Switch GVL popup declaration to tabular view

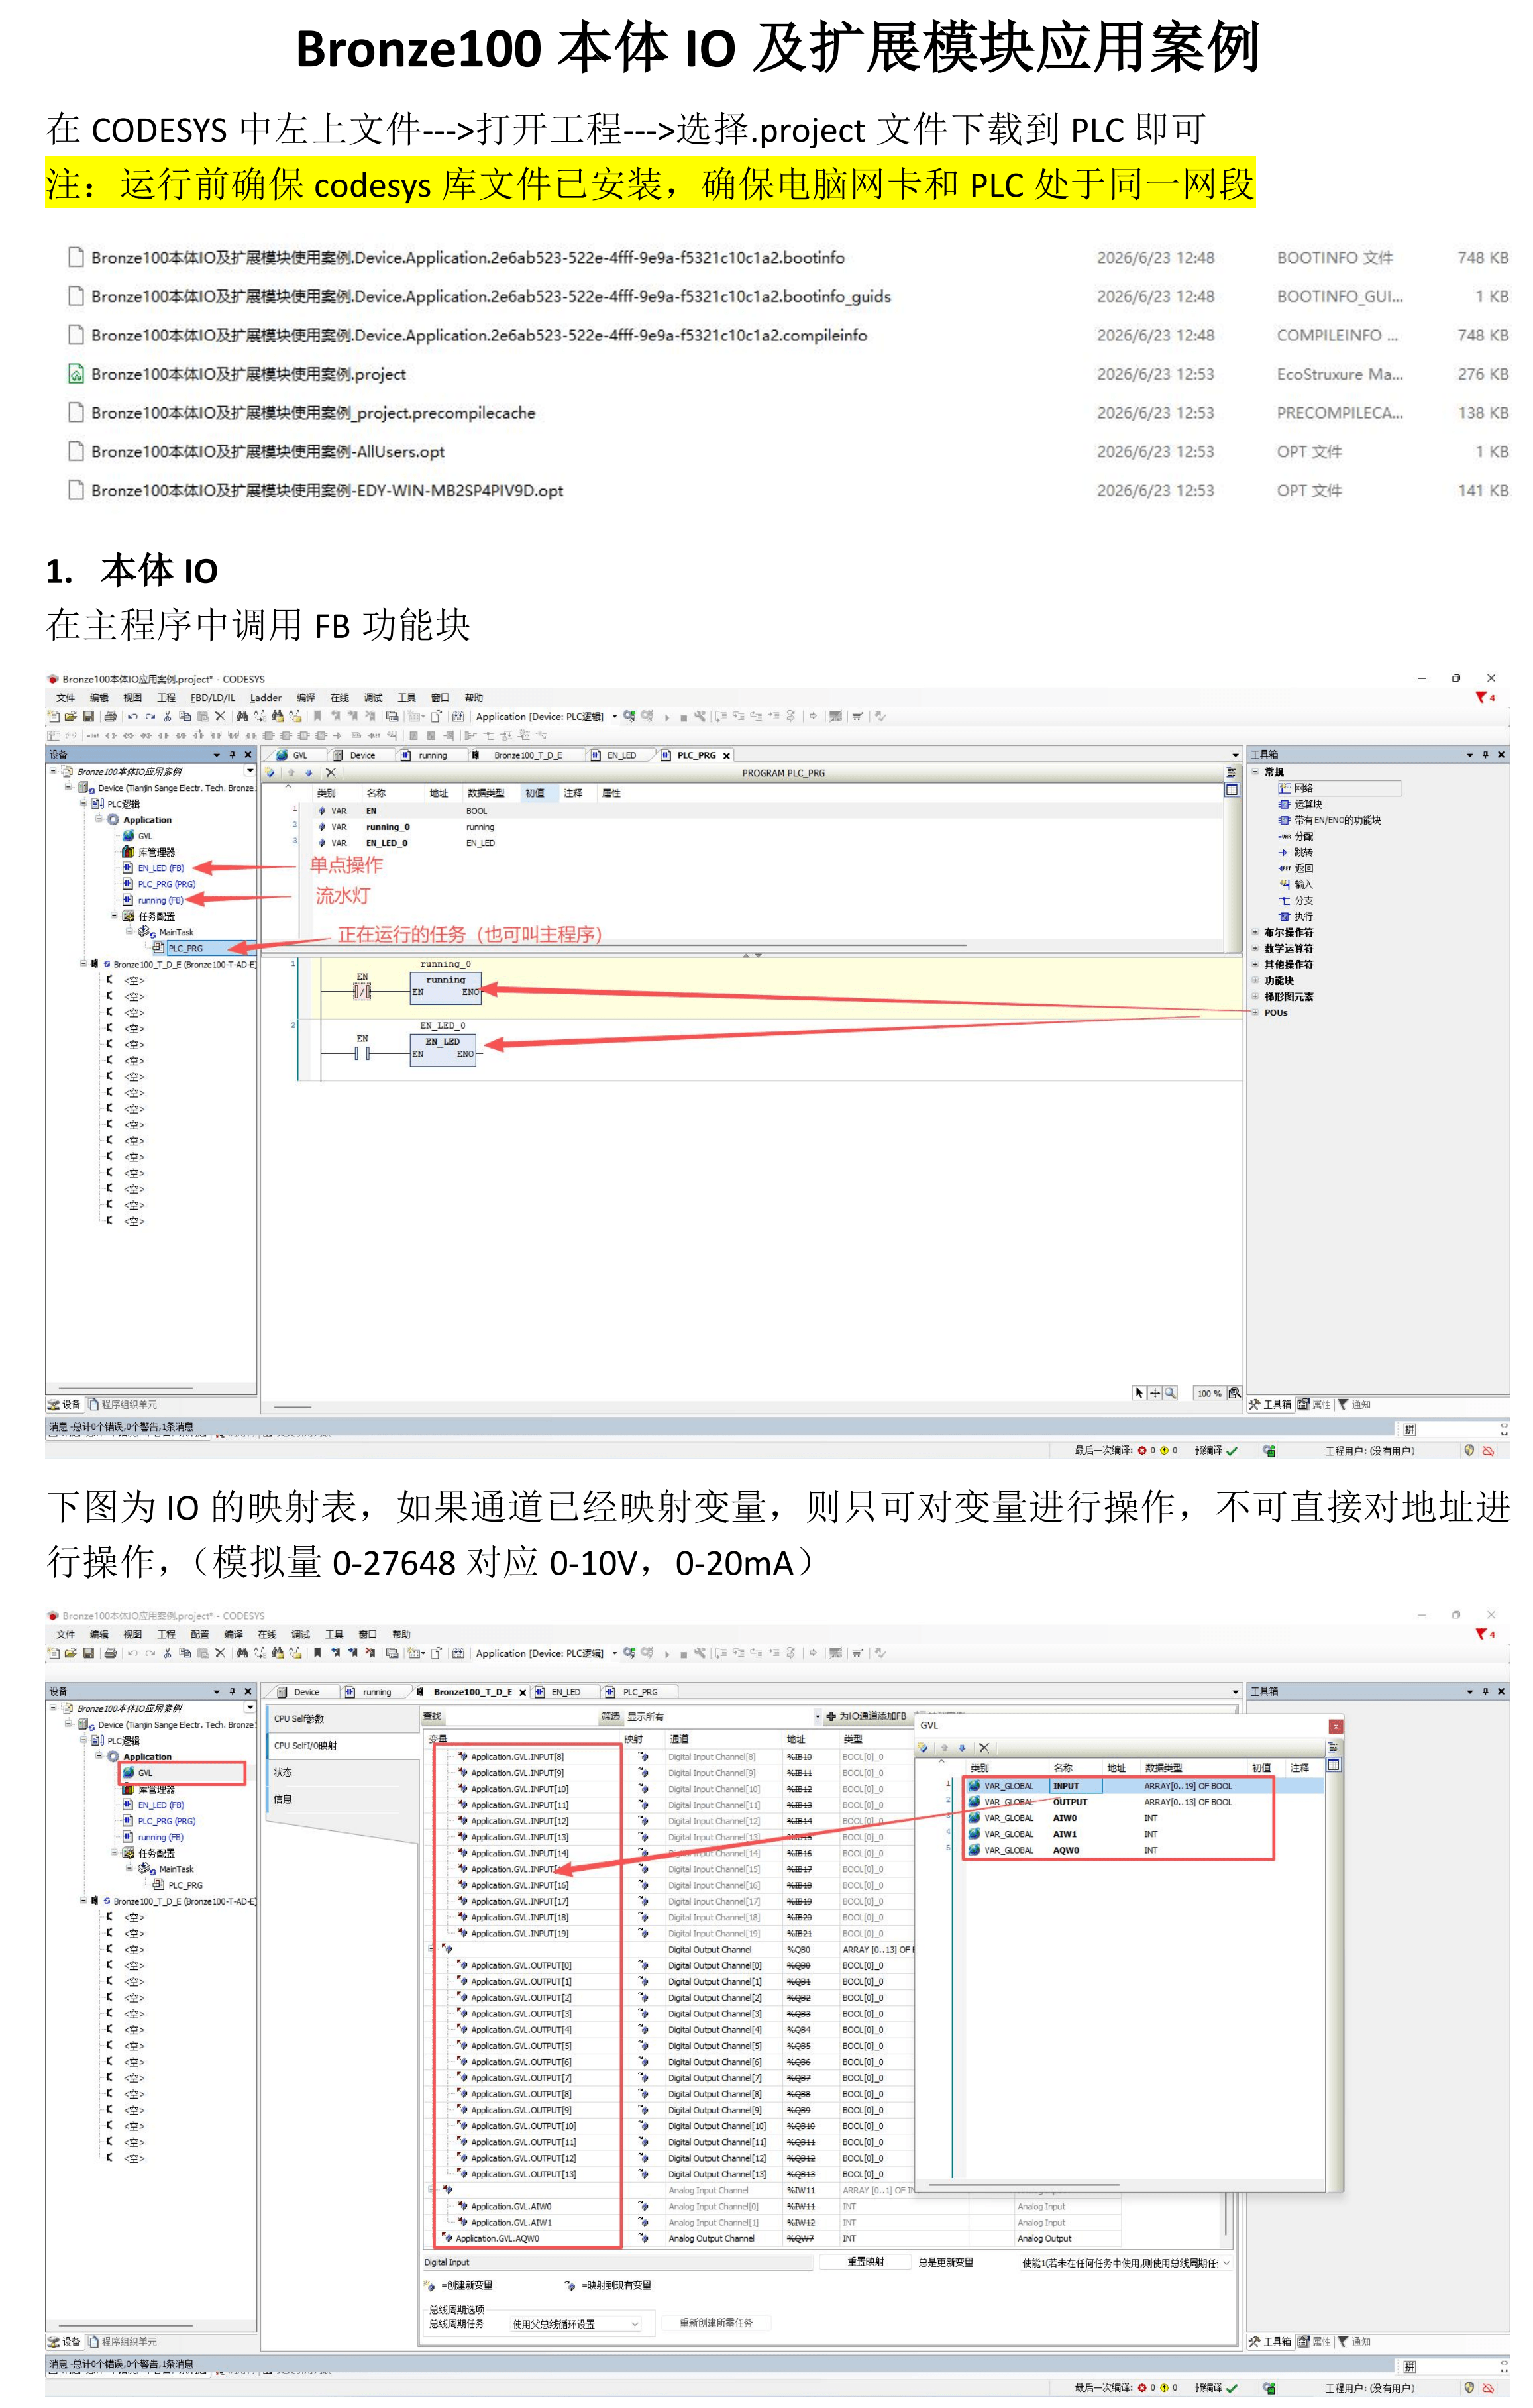click(x=1333, y=1765)
